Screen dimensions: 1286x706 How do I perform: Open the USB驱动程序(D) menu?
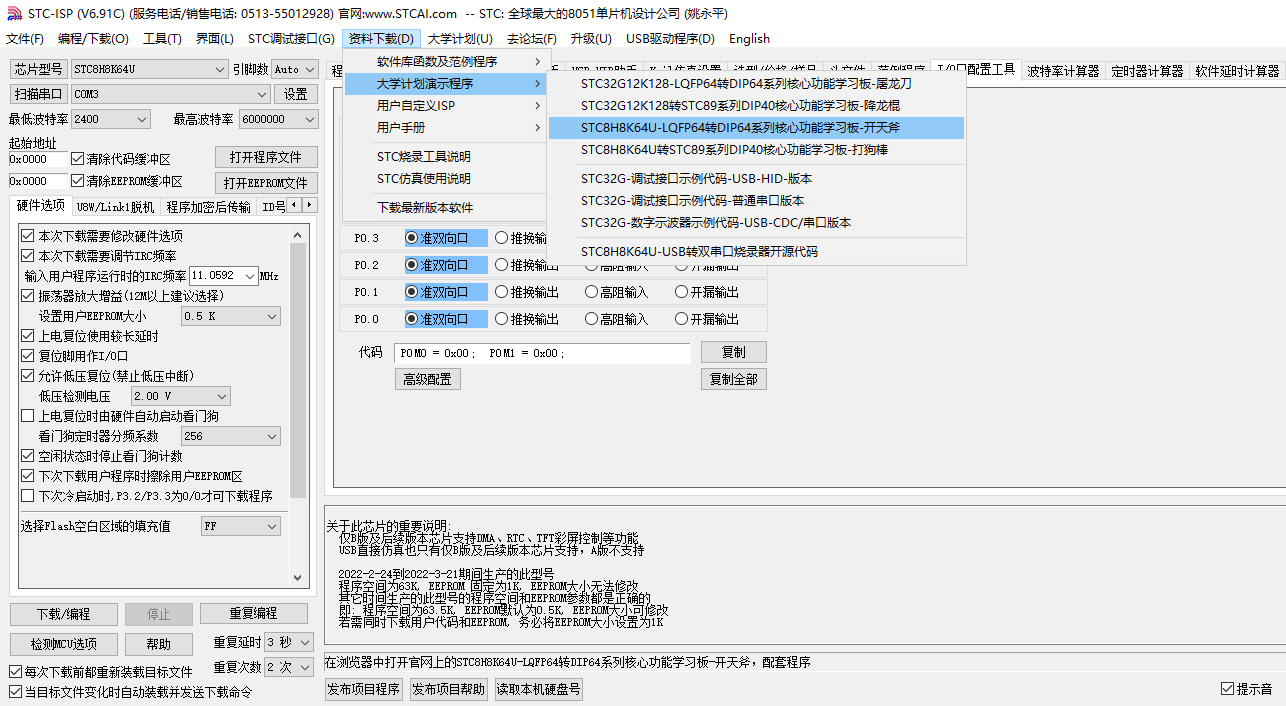(670, 39)
